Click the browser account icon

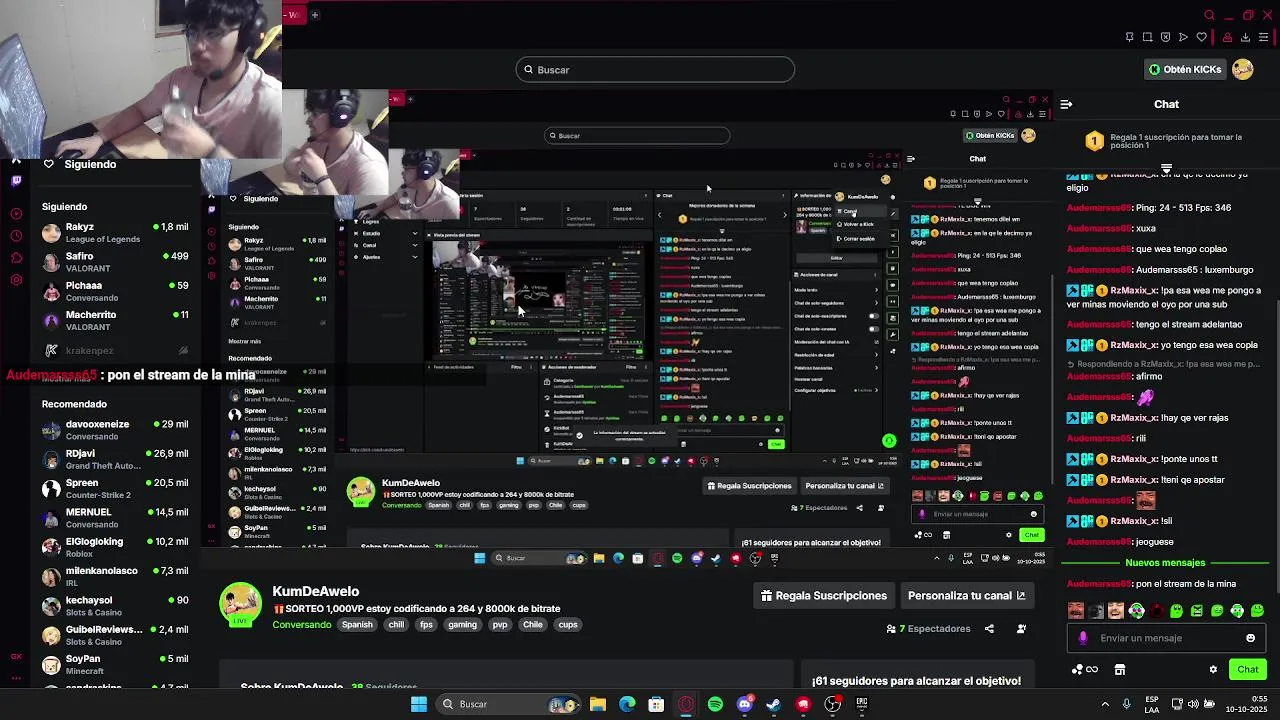point(1227,37)
